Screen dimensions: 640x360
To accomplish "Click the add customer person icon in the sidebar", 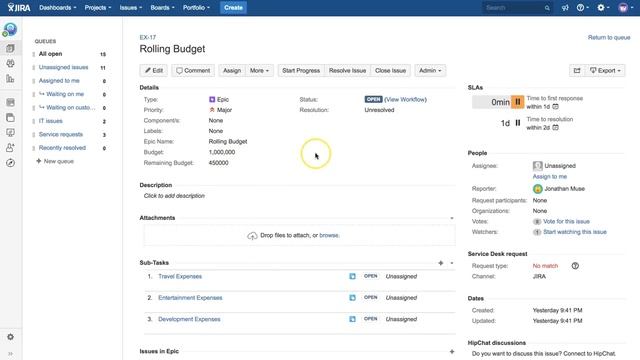I will (x=10, y=148).
